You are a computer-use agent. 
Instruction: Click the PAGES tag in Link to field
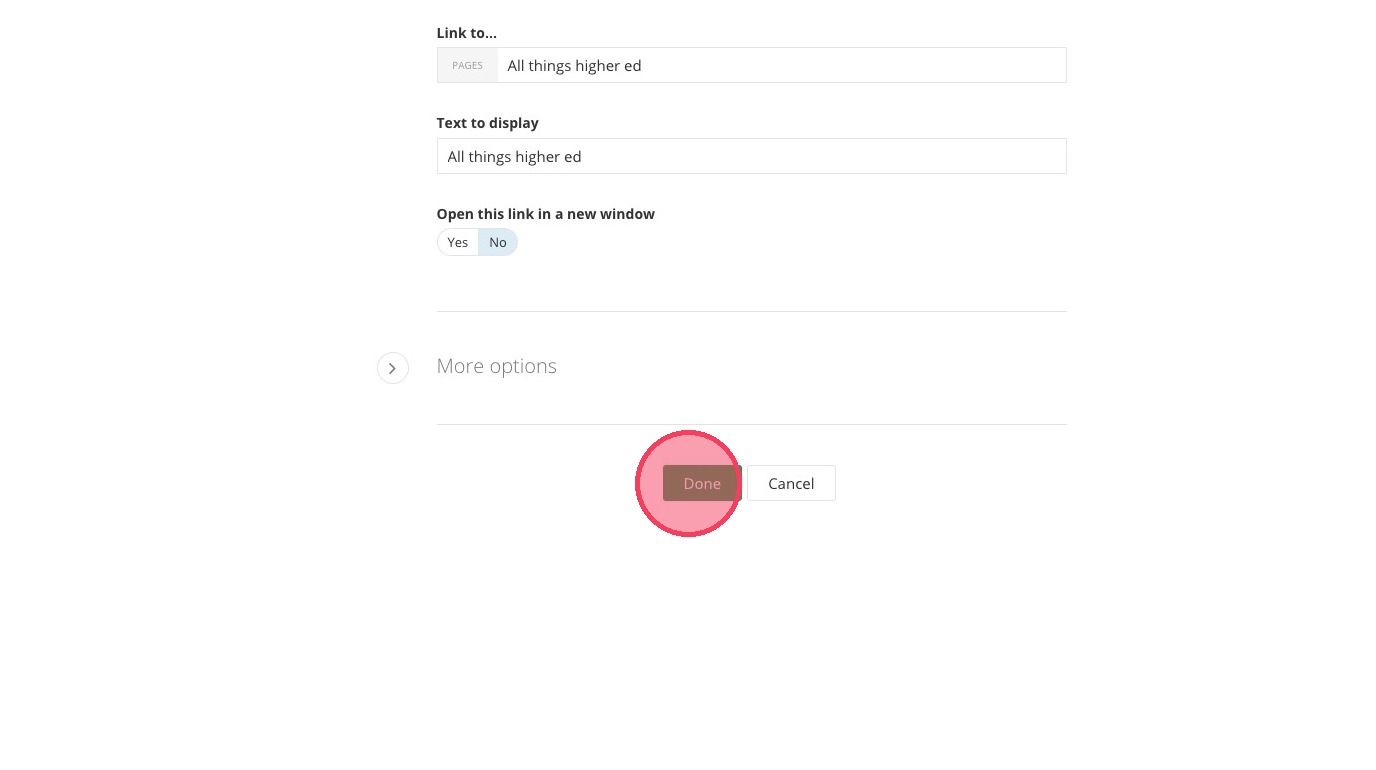coord(467,66)
